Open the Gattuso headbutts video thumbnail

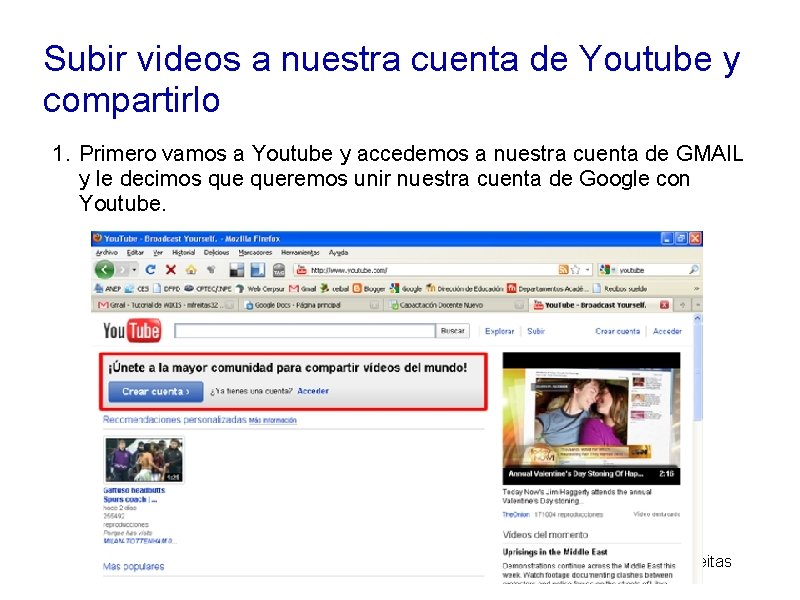tap(144, 460)
